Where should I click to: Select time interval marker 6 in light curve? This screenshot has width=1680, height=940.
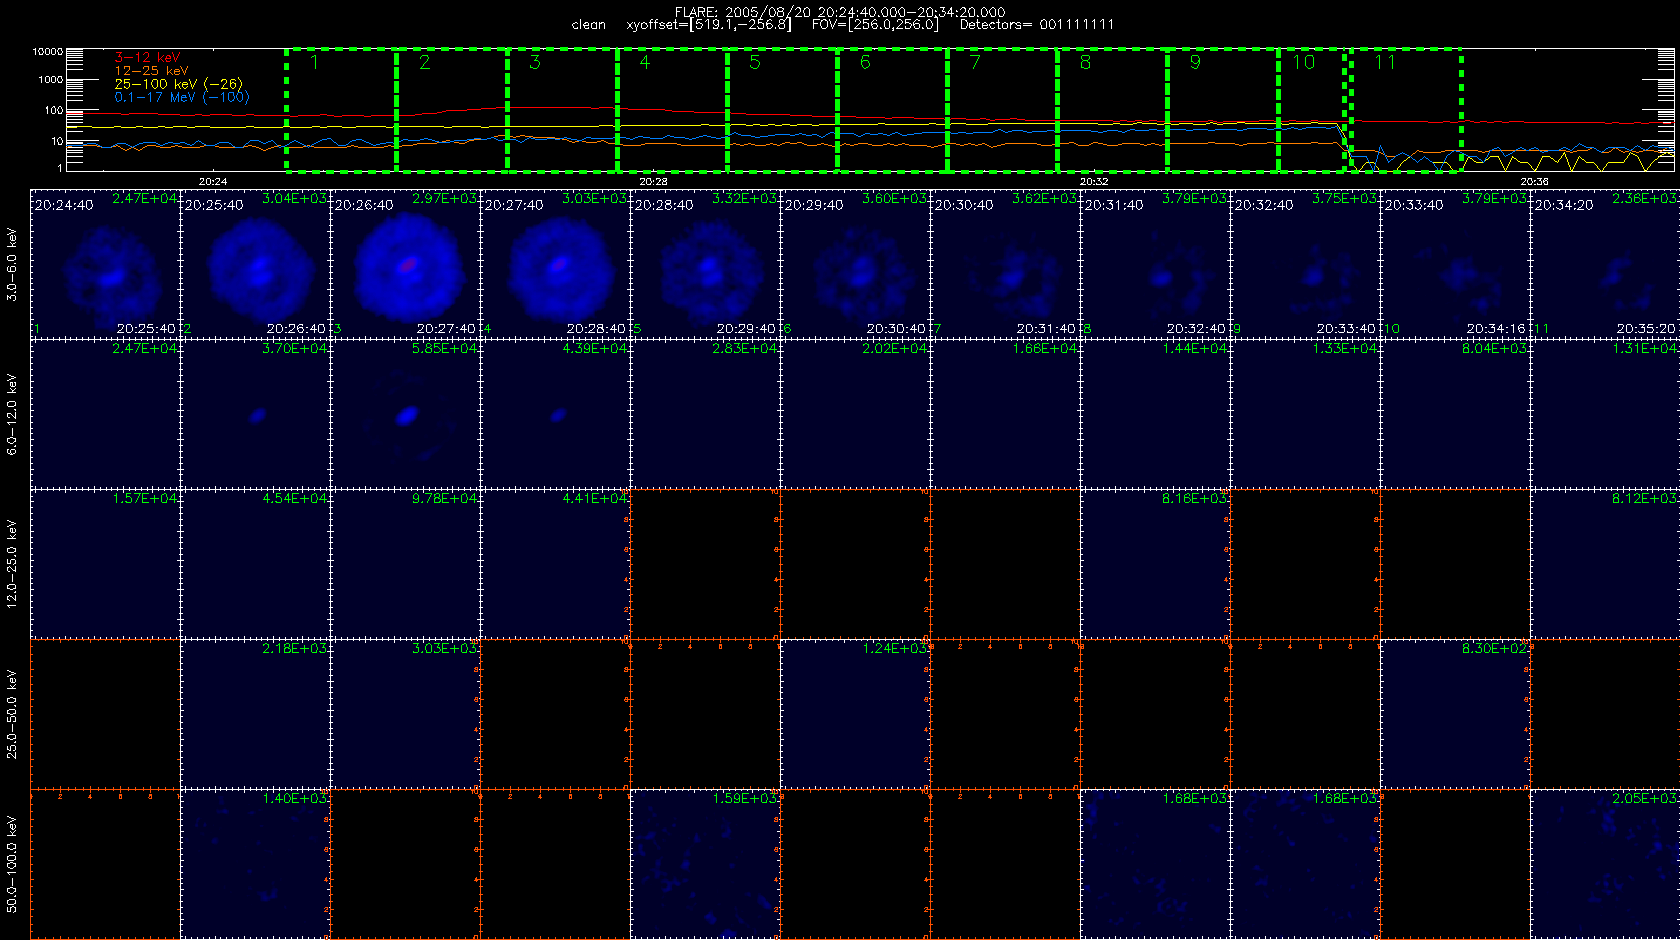coord(865,62)
